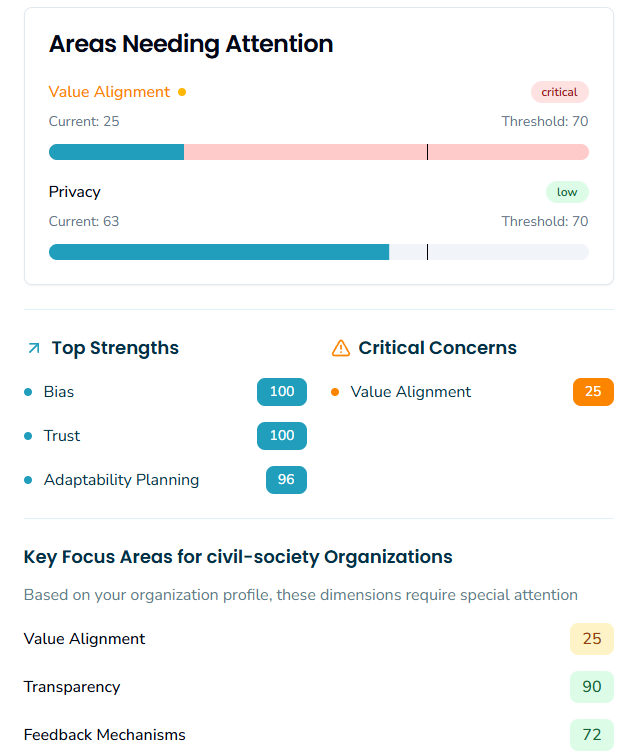Click the Bias score badge showing 100
Image resolution: width=636 pixels, height=754 pixels.
point(282,392)
